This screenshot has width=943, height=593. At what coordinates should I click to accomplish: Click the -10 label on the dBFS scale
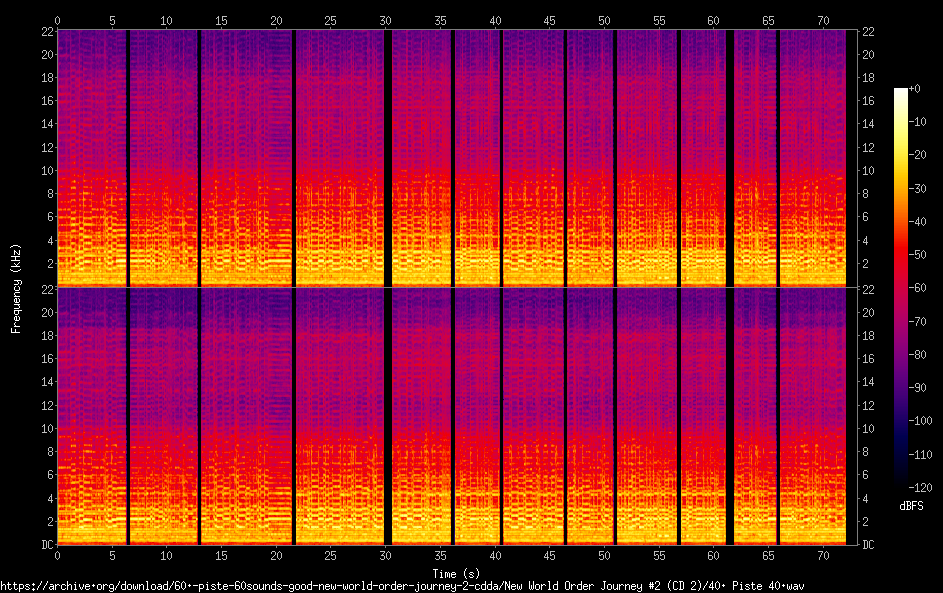coord(918,121)
